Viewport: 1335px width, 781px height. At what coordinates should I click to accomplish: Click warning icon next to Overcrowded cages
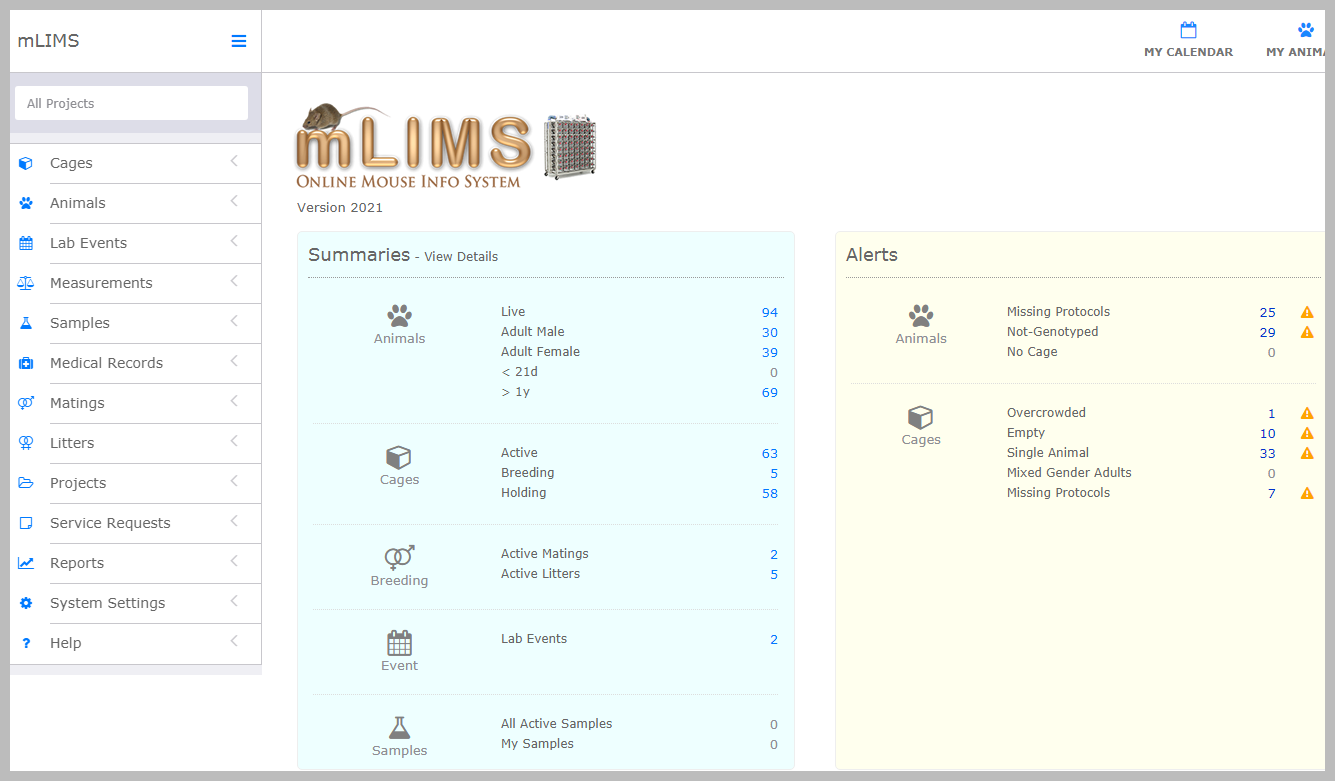click(1306, 413)
